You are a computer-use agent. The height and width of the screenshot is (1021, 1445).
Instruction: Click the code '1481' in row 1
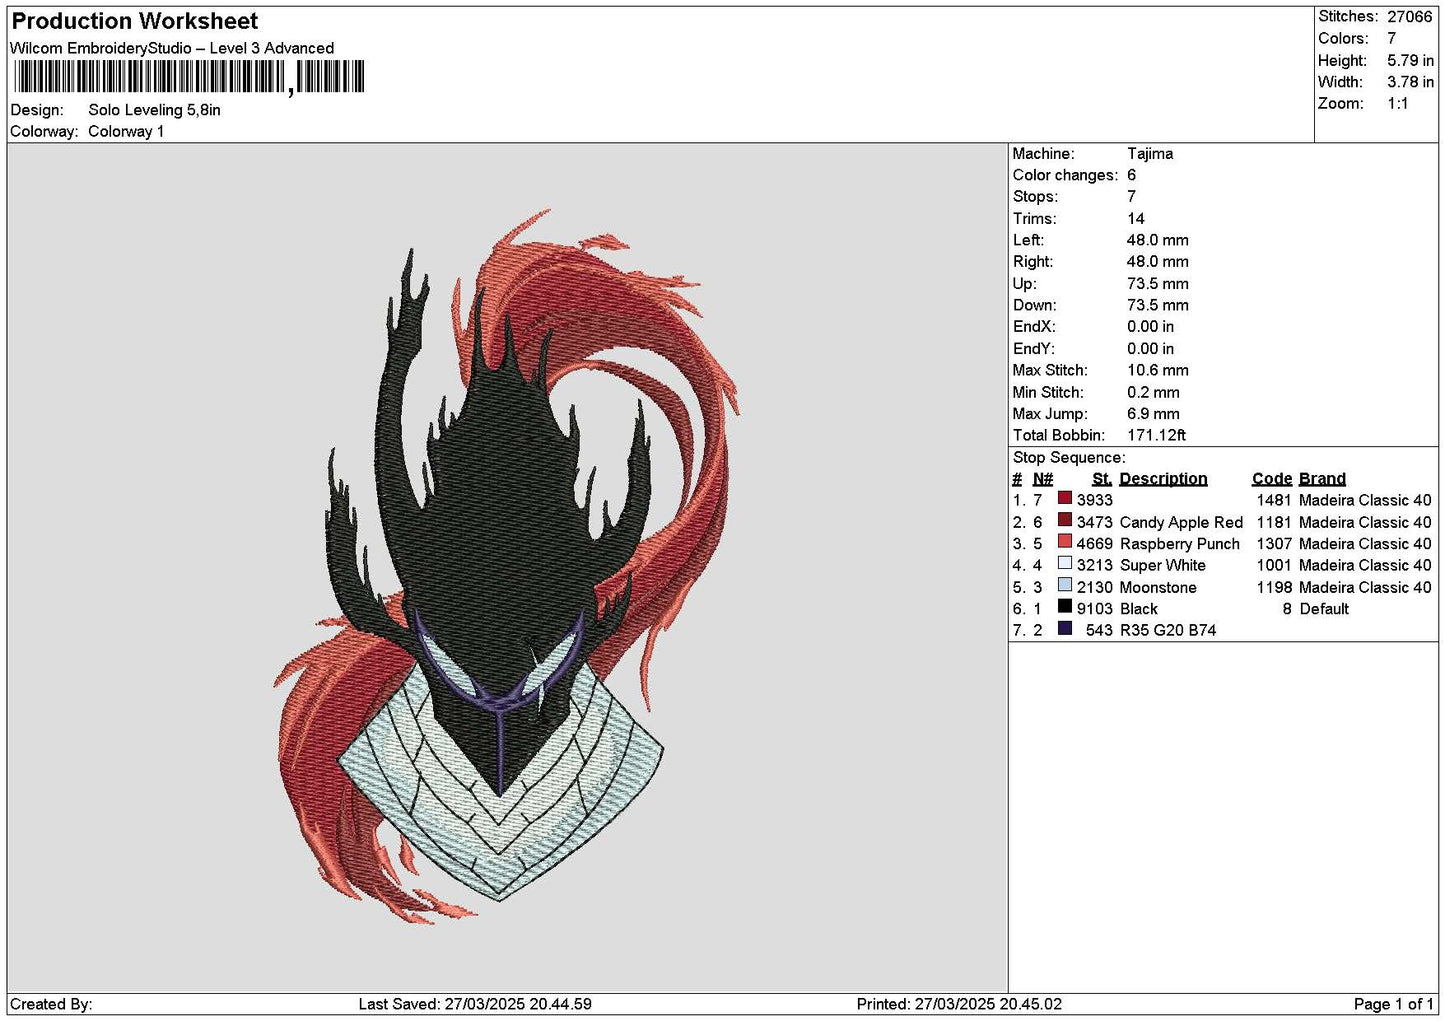coord(1274,500)
